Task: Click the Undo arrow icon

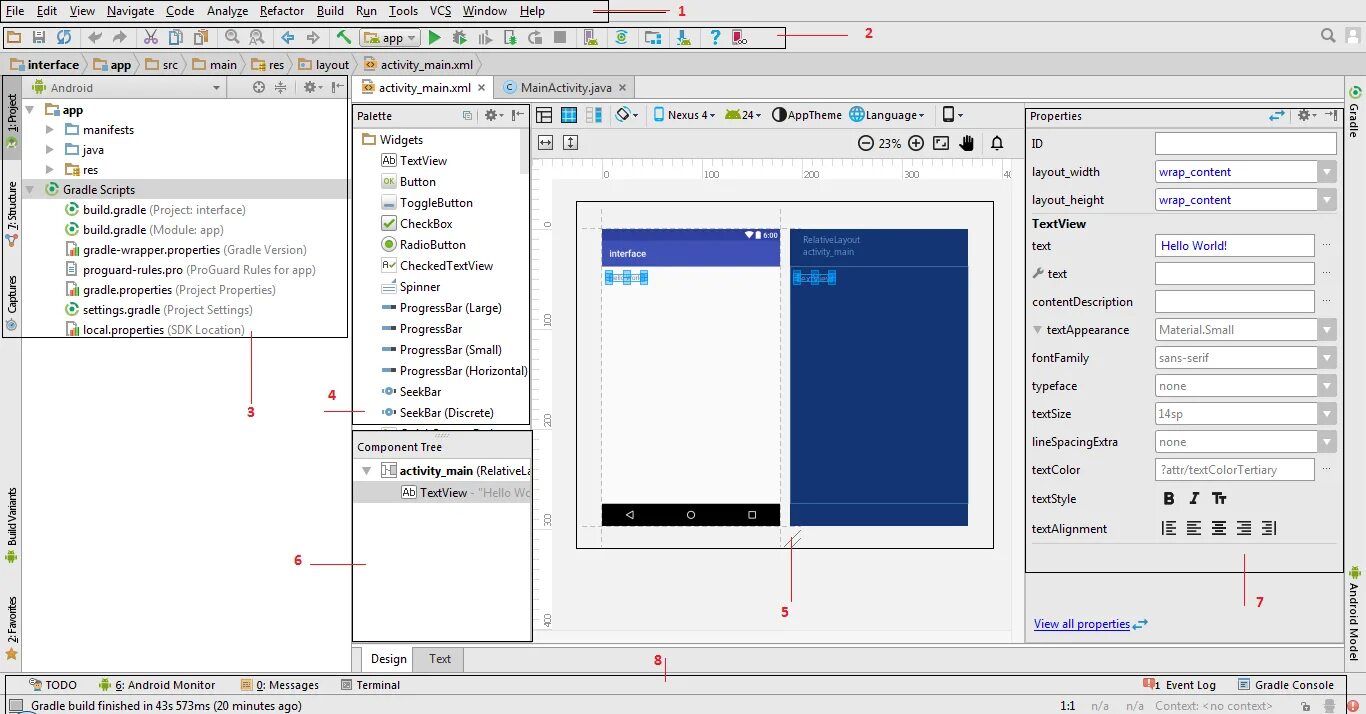Action: 95,38
